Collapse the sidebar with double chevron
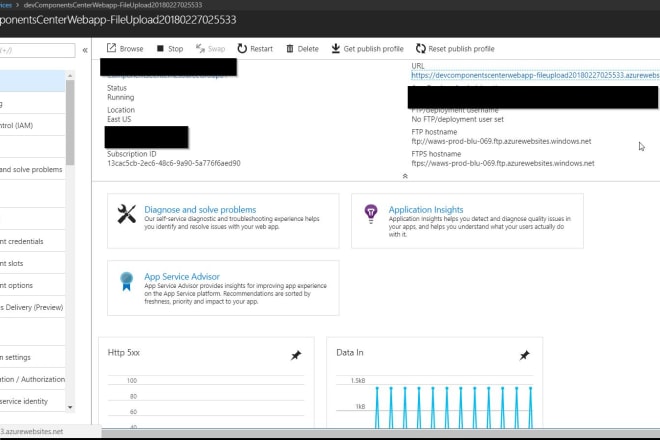 click(x=85, y=50)
